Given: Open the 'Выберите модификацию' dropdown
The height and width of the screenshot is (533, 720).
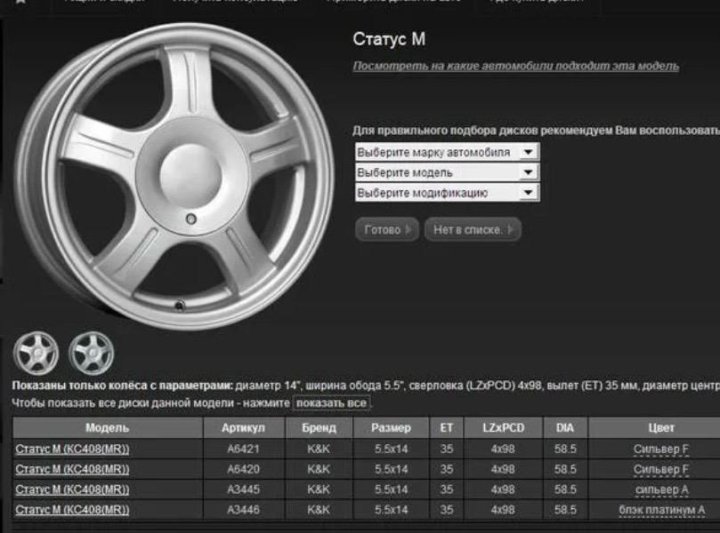Looking at the screenshot, I should [447, 192].
